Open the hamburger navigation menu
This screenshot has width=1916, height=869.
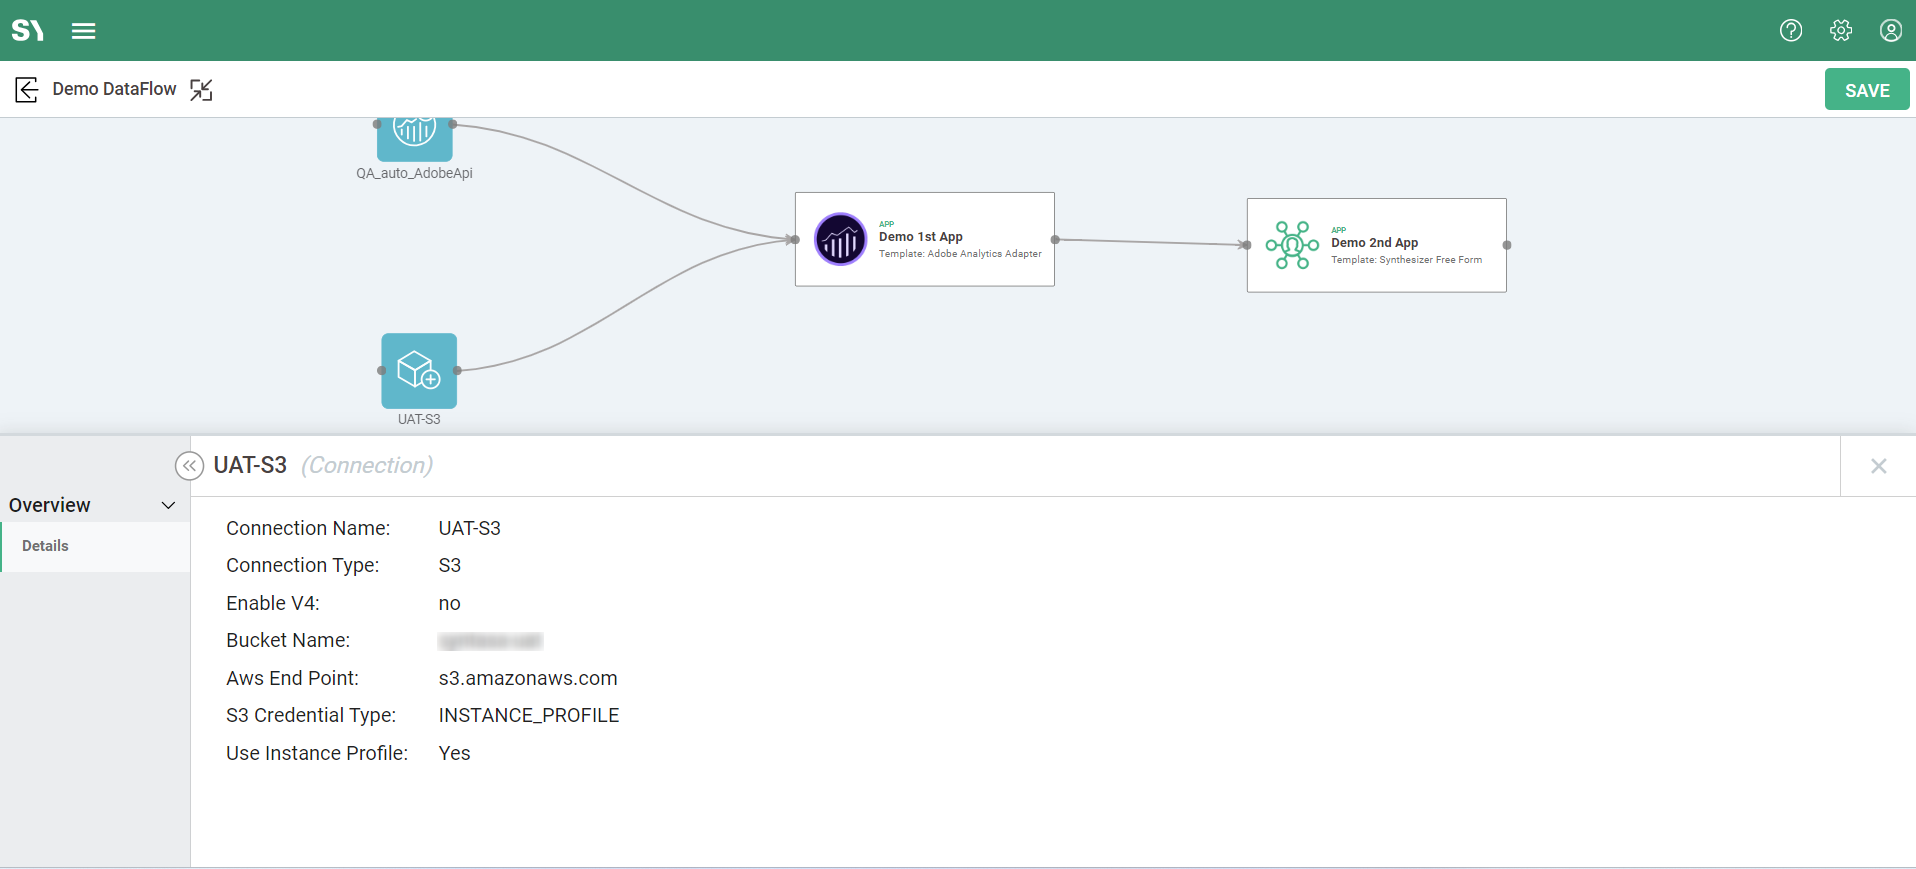(x=84, y=31)
